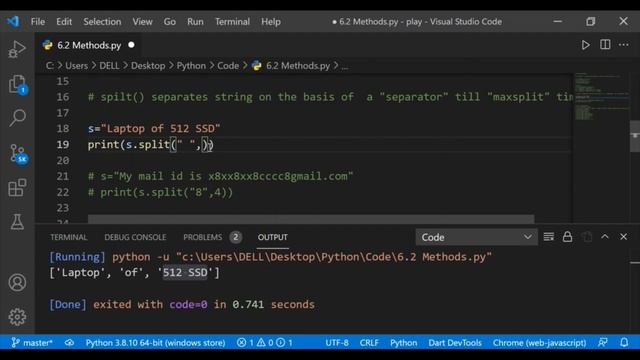The width and height of the screenshot is (640, 360).
Task: Open the Edit menu
Action: 64,22
